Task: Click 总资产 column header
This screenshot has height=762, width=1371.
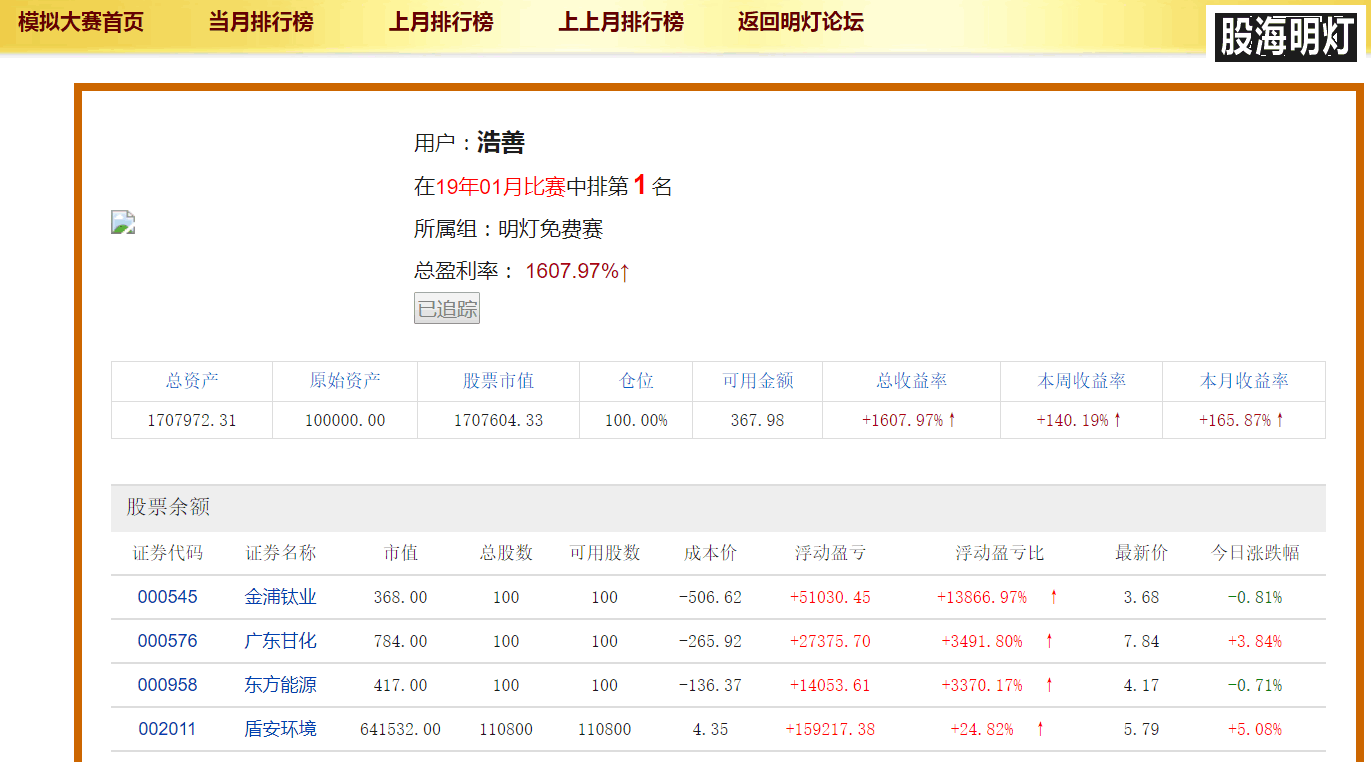Action: click(x=192, y=381)
